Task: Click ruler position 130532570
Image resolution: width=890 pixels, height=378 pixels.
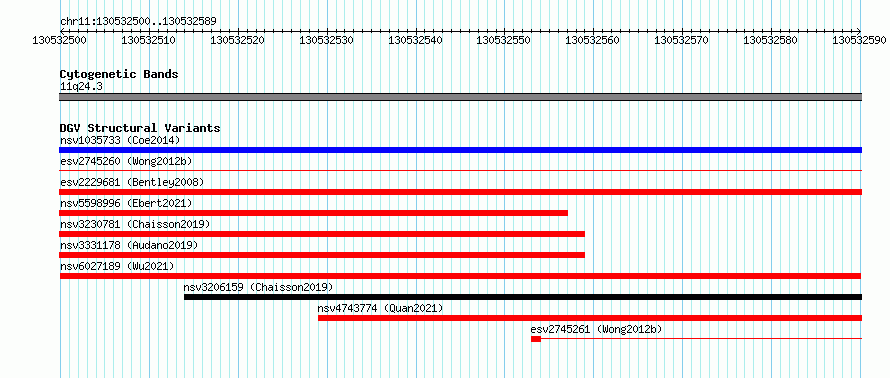Action: (682, 41)
